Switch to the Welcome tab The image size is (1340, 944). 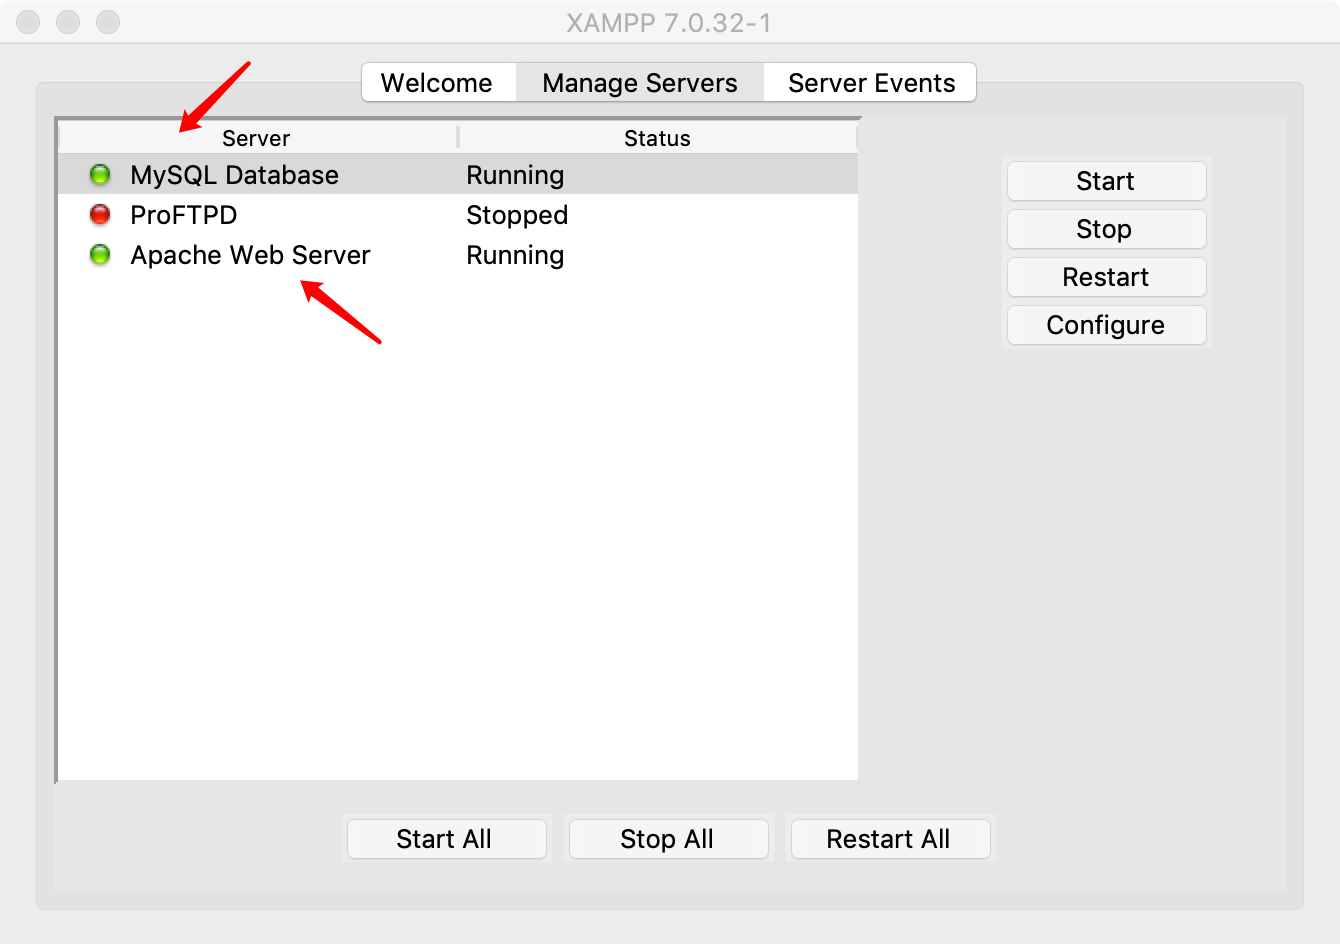438,82
